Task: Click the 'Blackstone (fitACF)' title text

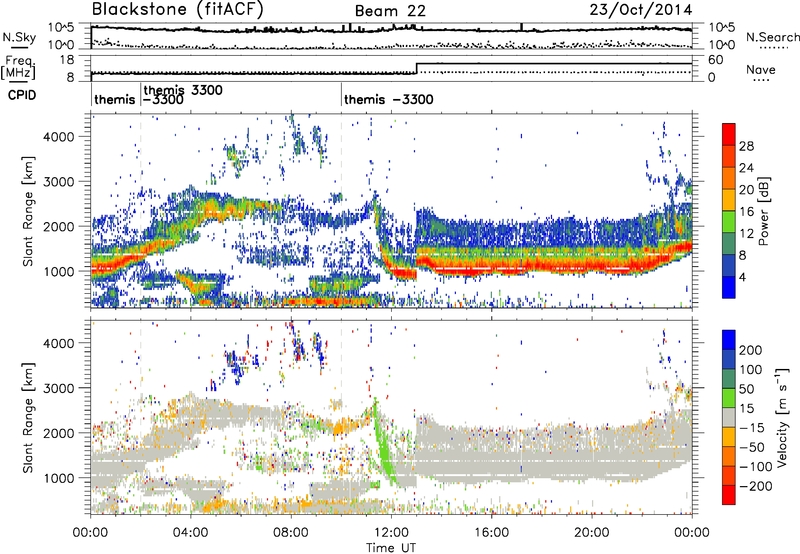Action: click(178, 9)
